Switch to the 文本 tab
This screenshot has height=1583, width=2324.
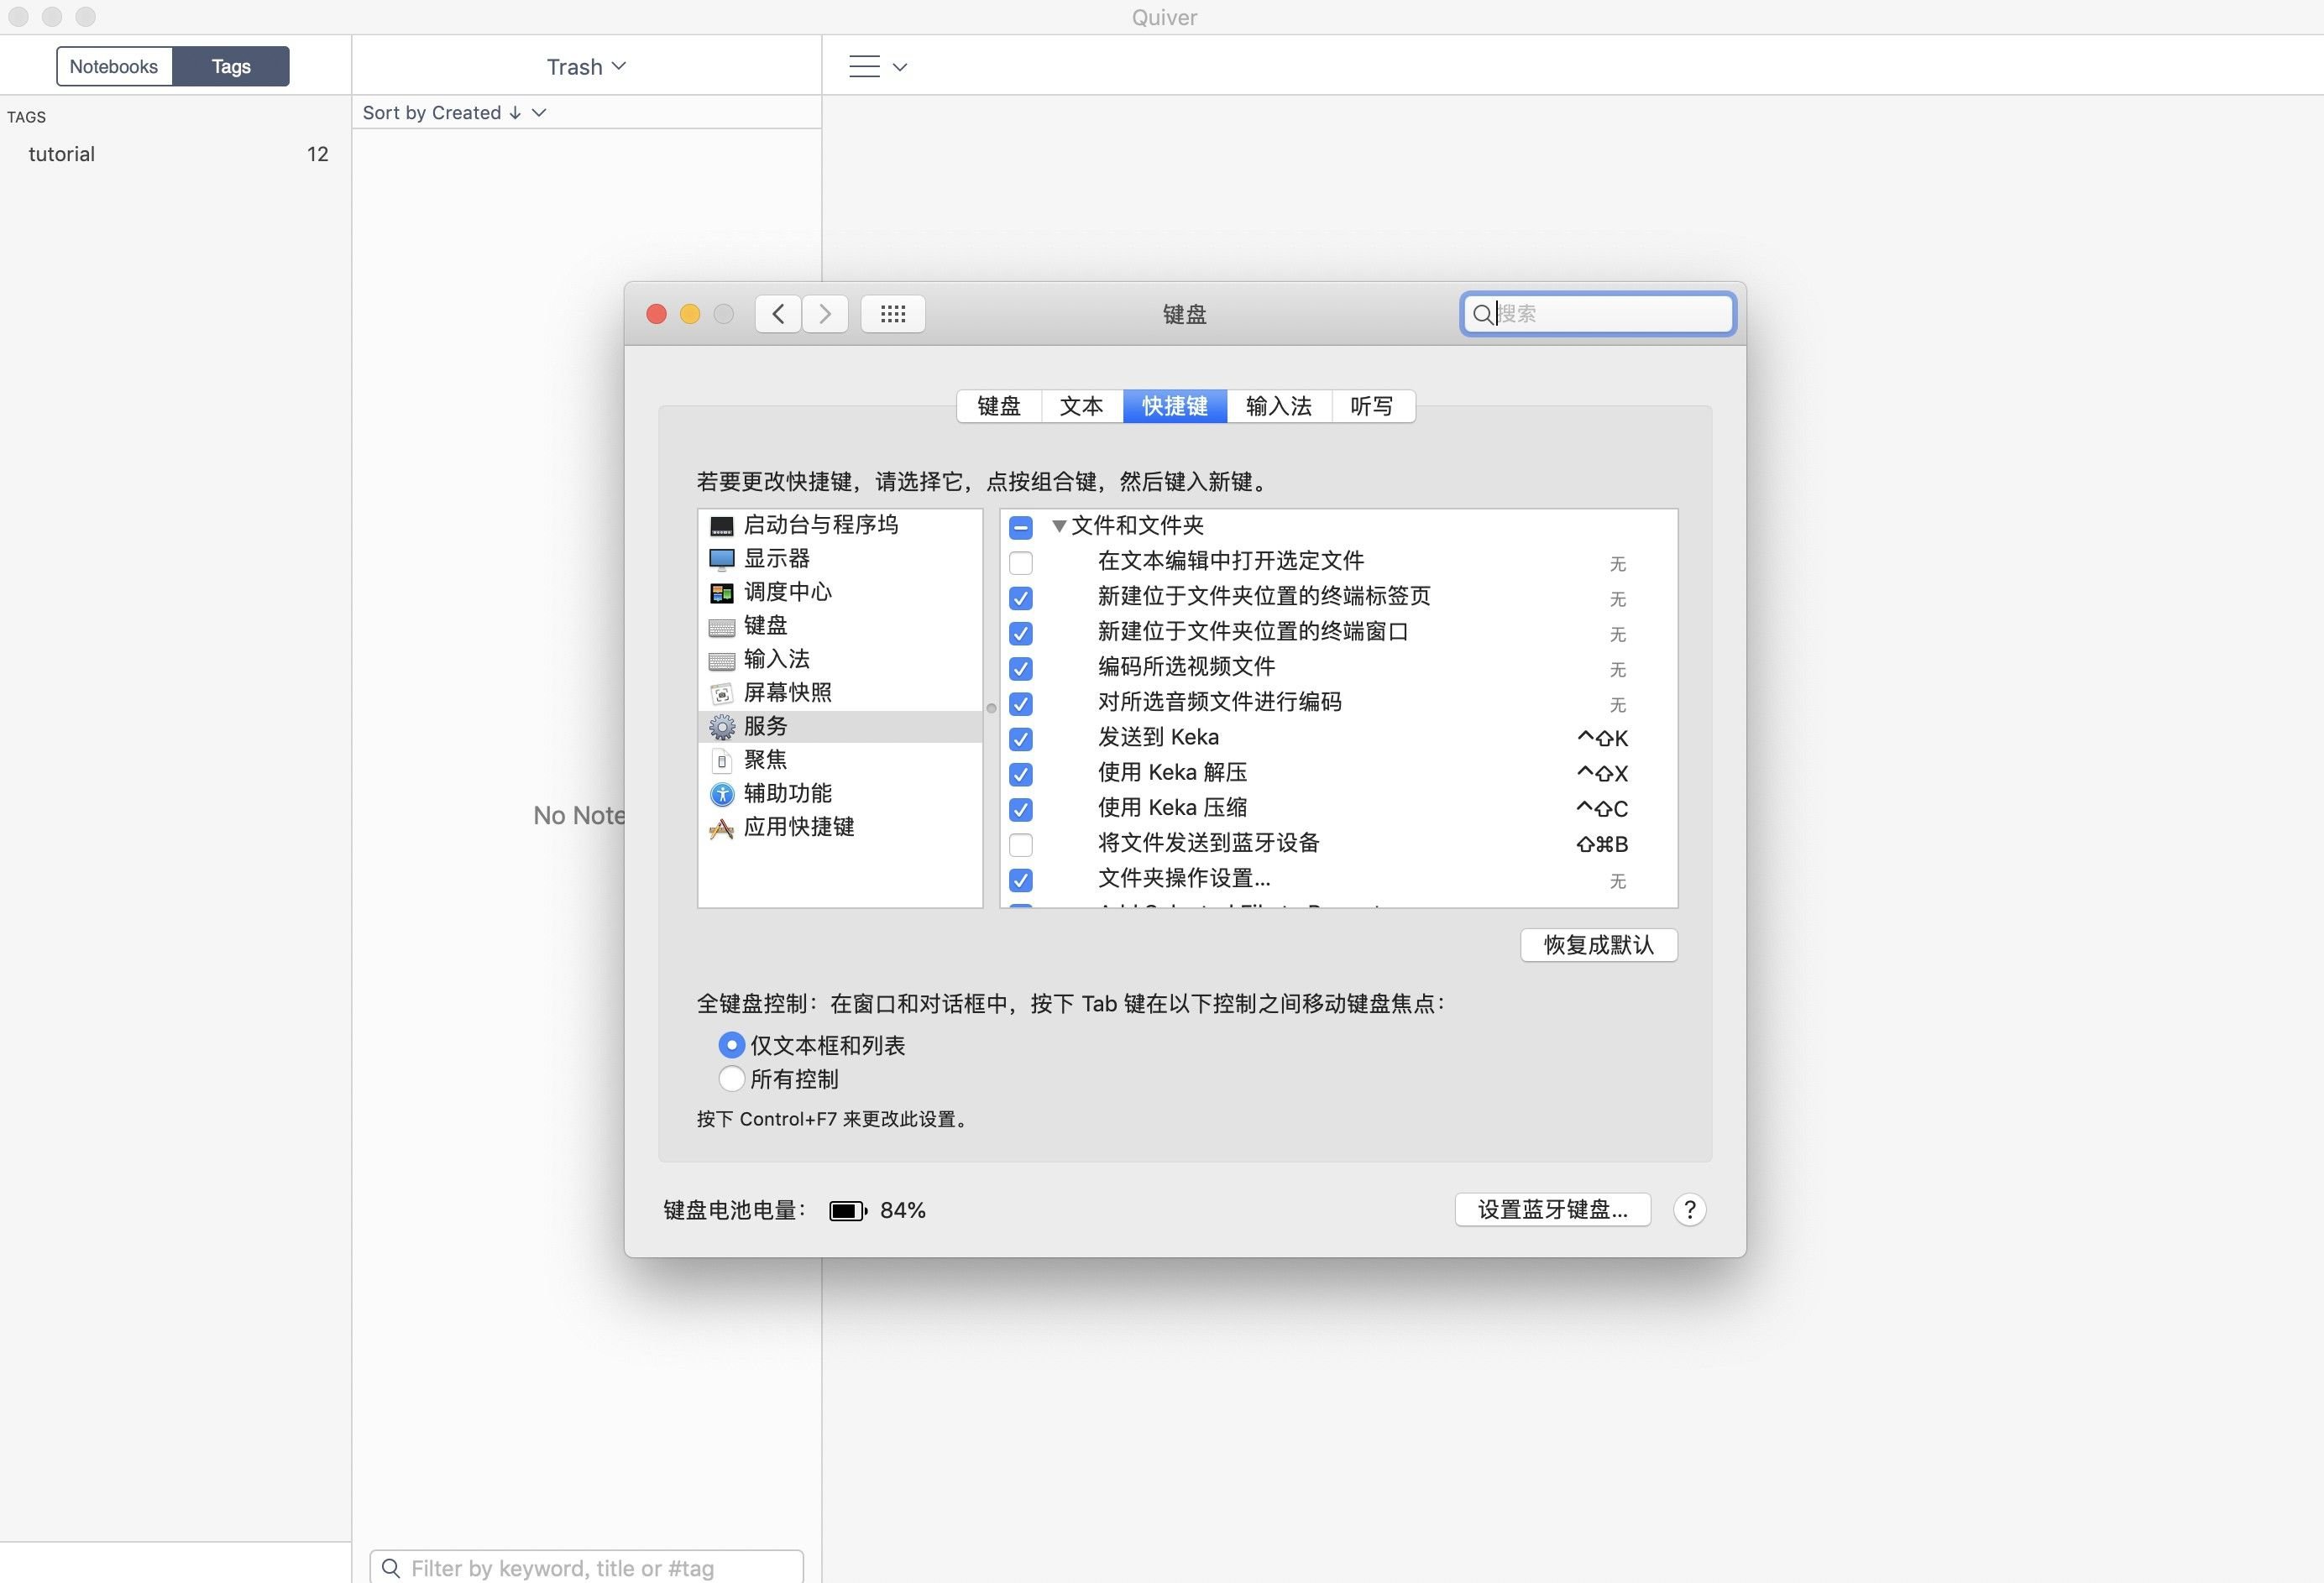[x=1082, y=406]
